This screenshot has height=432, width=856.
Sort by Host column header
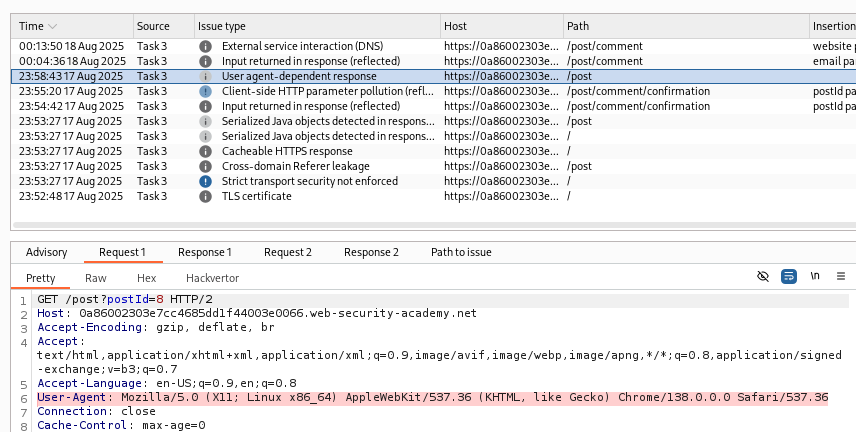(502, 26)
